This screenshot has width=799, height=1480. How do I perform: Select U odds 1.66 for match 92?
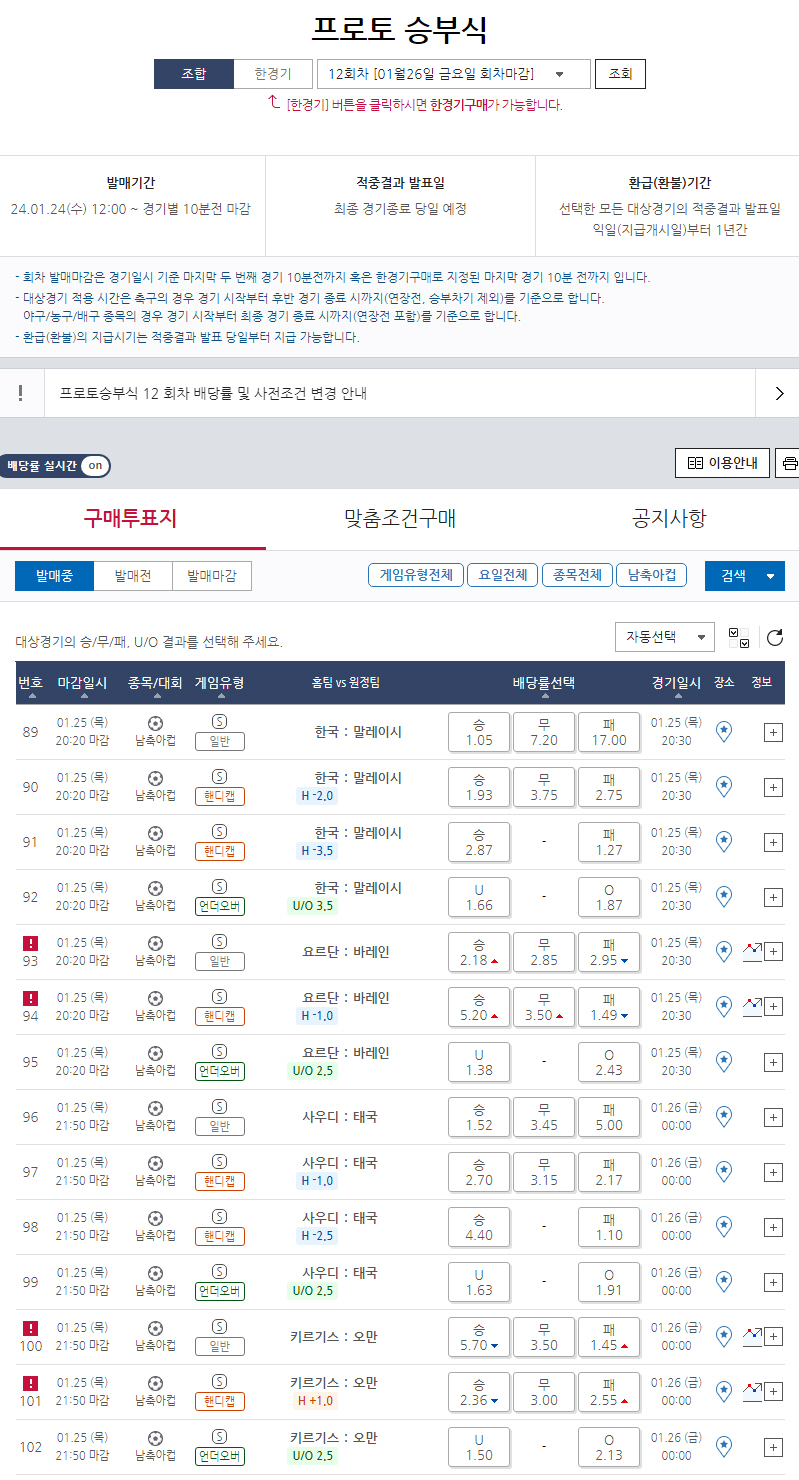click(479, 897)
